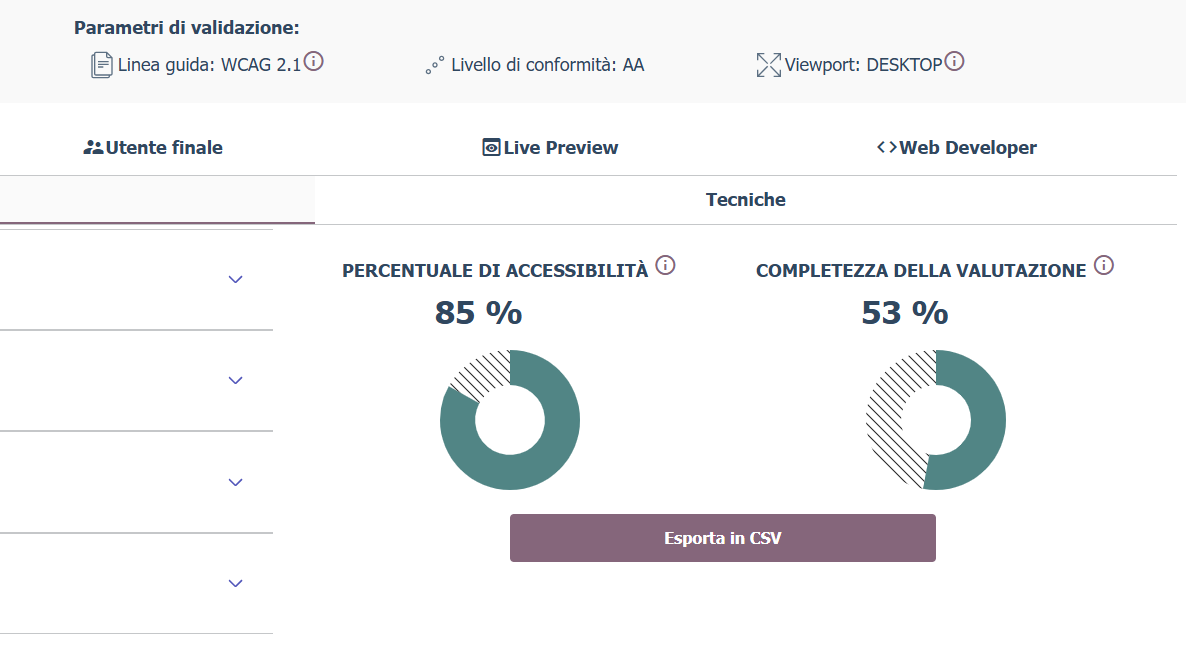Click the document icon beside Linea guida
The height and width of the screenshot is (648, 1186).
coord(101,66)
